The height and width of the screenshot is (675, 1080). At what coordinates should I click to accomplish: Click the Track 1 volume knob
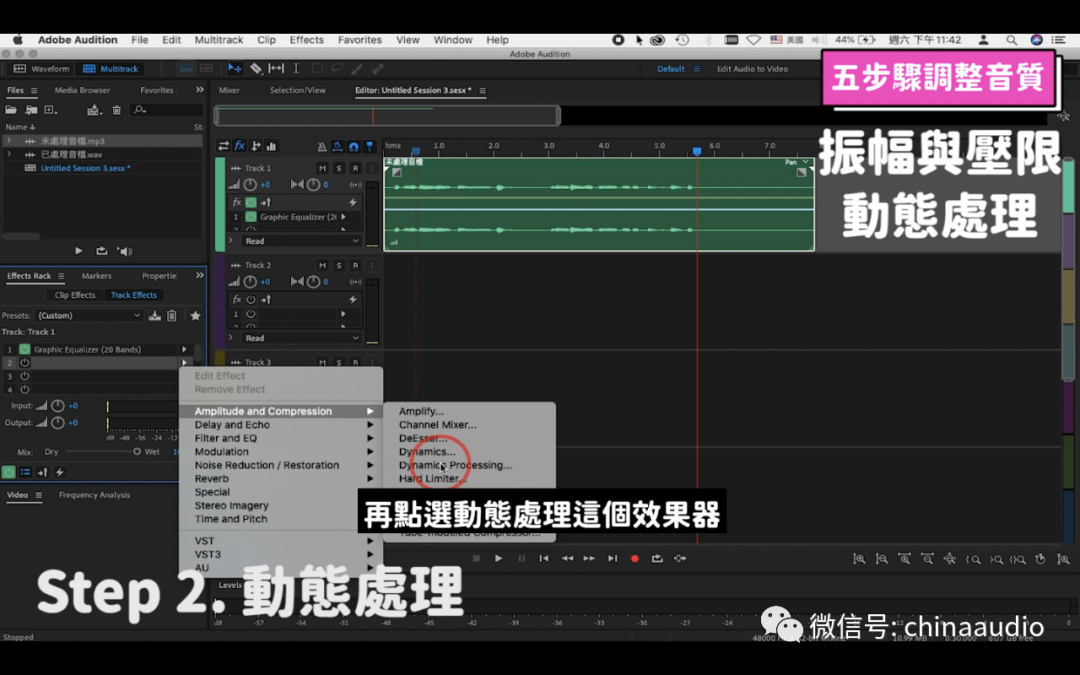point(250,185)
